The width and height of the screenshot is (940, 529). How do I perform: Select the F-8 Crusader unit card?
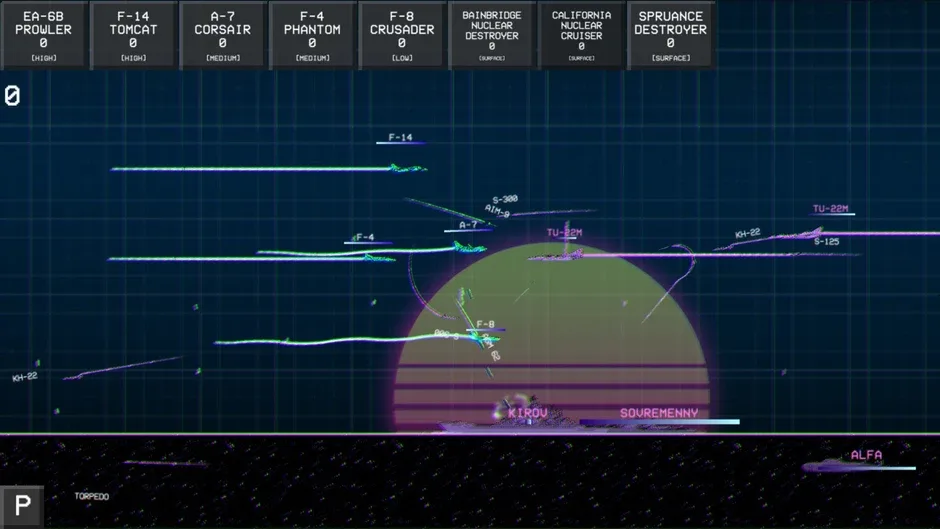click(x=402, y=35)
